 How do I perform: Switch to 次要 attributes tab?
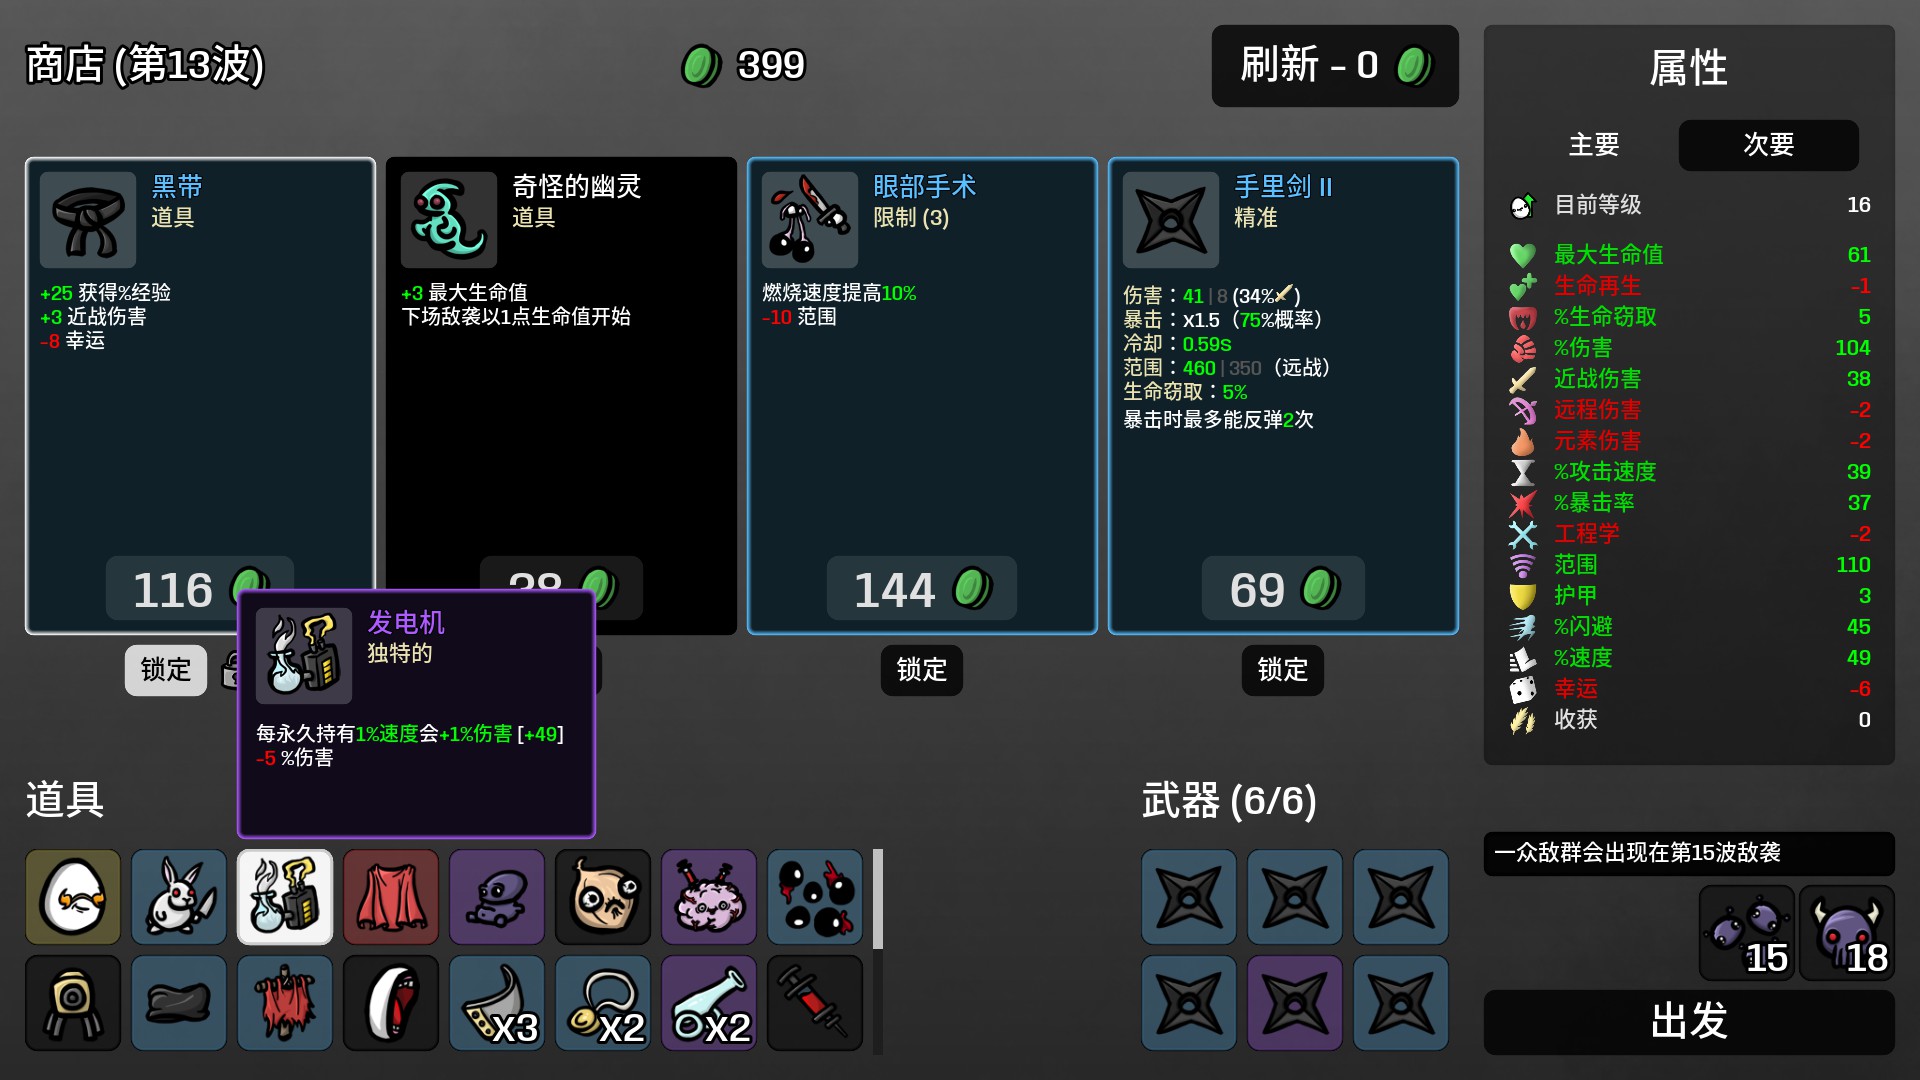pyautogui.click(x=1768, y=145)
